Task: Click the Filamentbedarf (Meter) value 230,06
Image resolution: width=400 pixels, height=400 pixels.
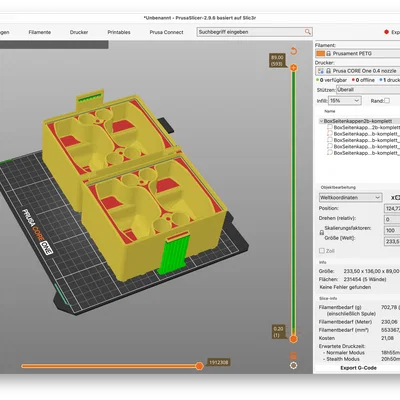Action: (389, 322)
